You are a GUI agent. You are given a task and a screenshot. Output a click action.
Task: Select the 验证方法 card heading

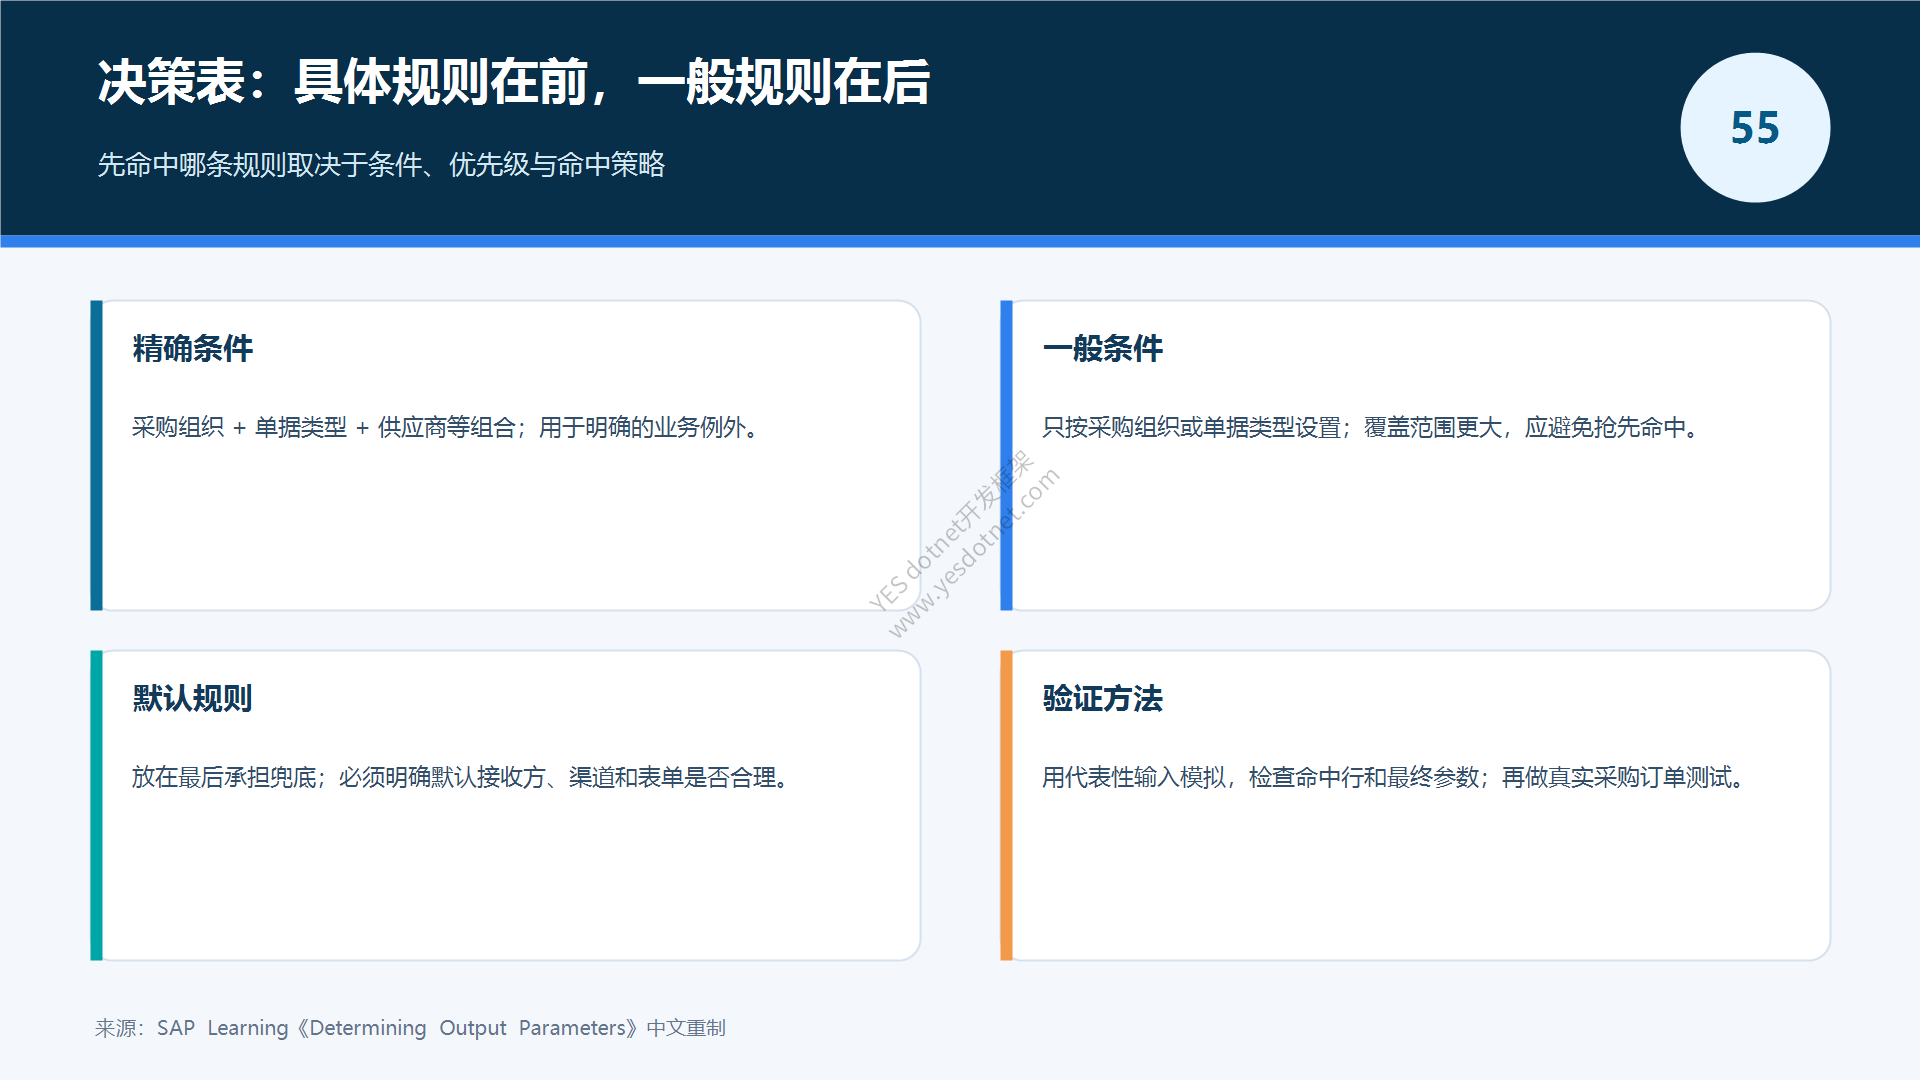(x=1103, y=698)
